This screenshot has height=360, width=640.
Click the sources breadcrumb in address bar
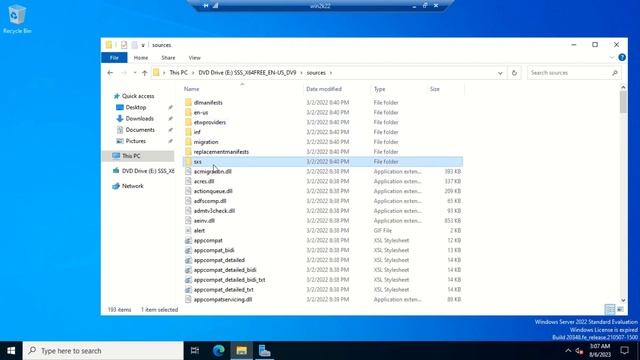tap(316, 73)
